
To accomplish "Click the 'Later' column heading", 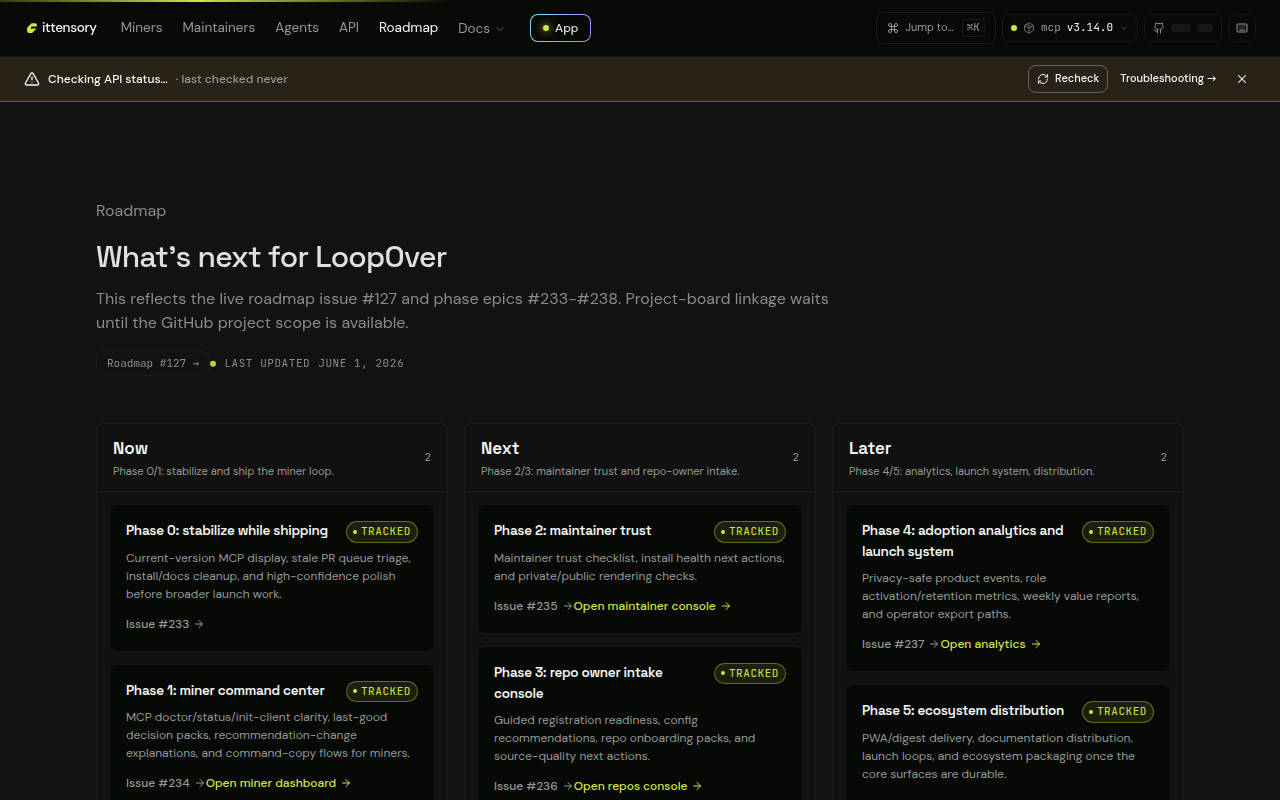I will pos(870,448).
